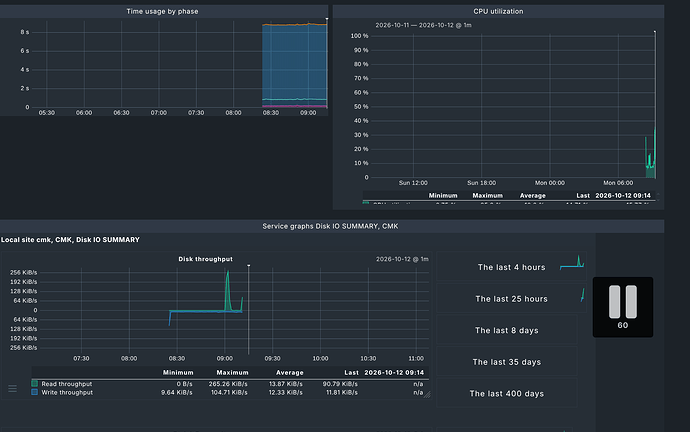
Task: Click the Read throughput green legend swatch
Action: 34,384
